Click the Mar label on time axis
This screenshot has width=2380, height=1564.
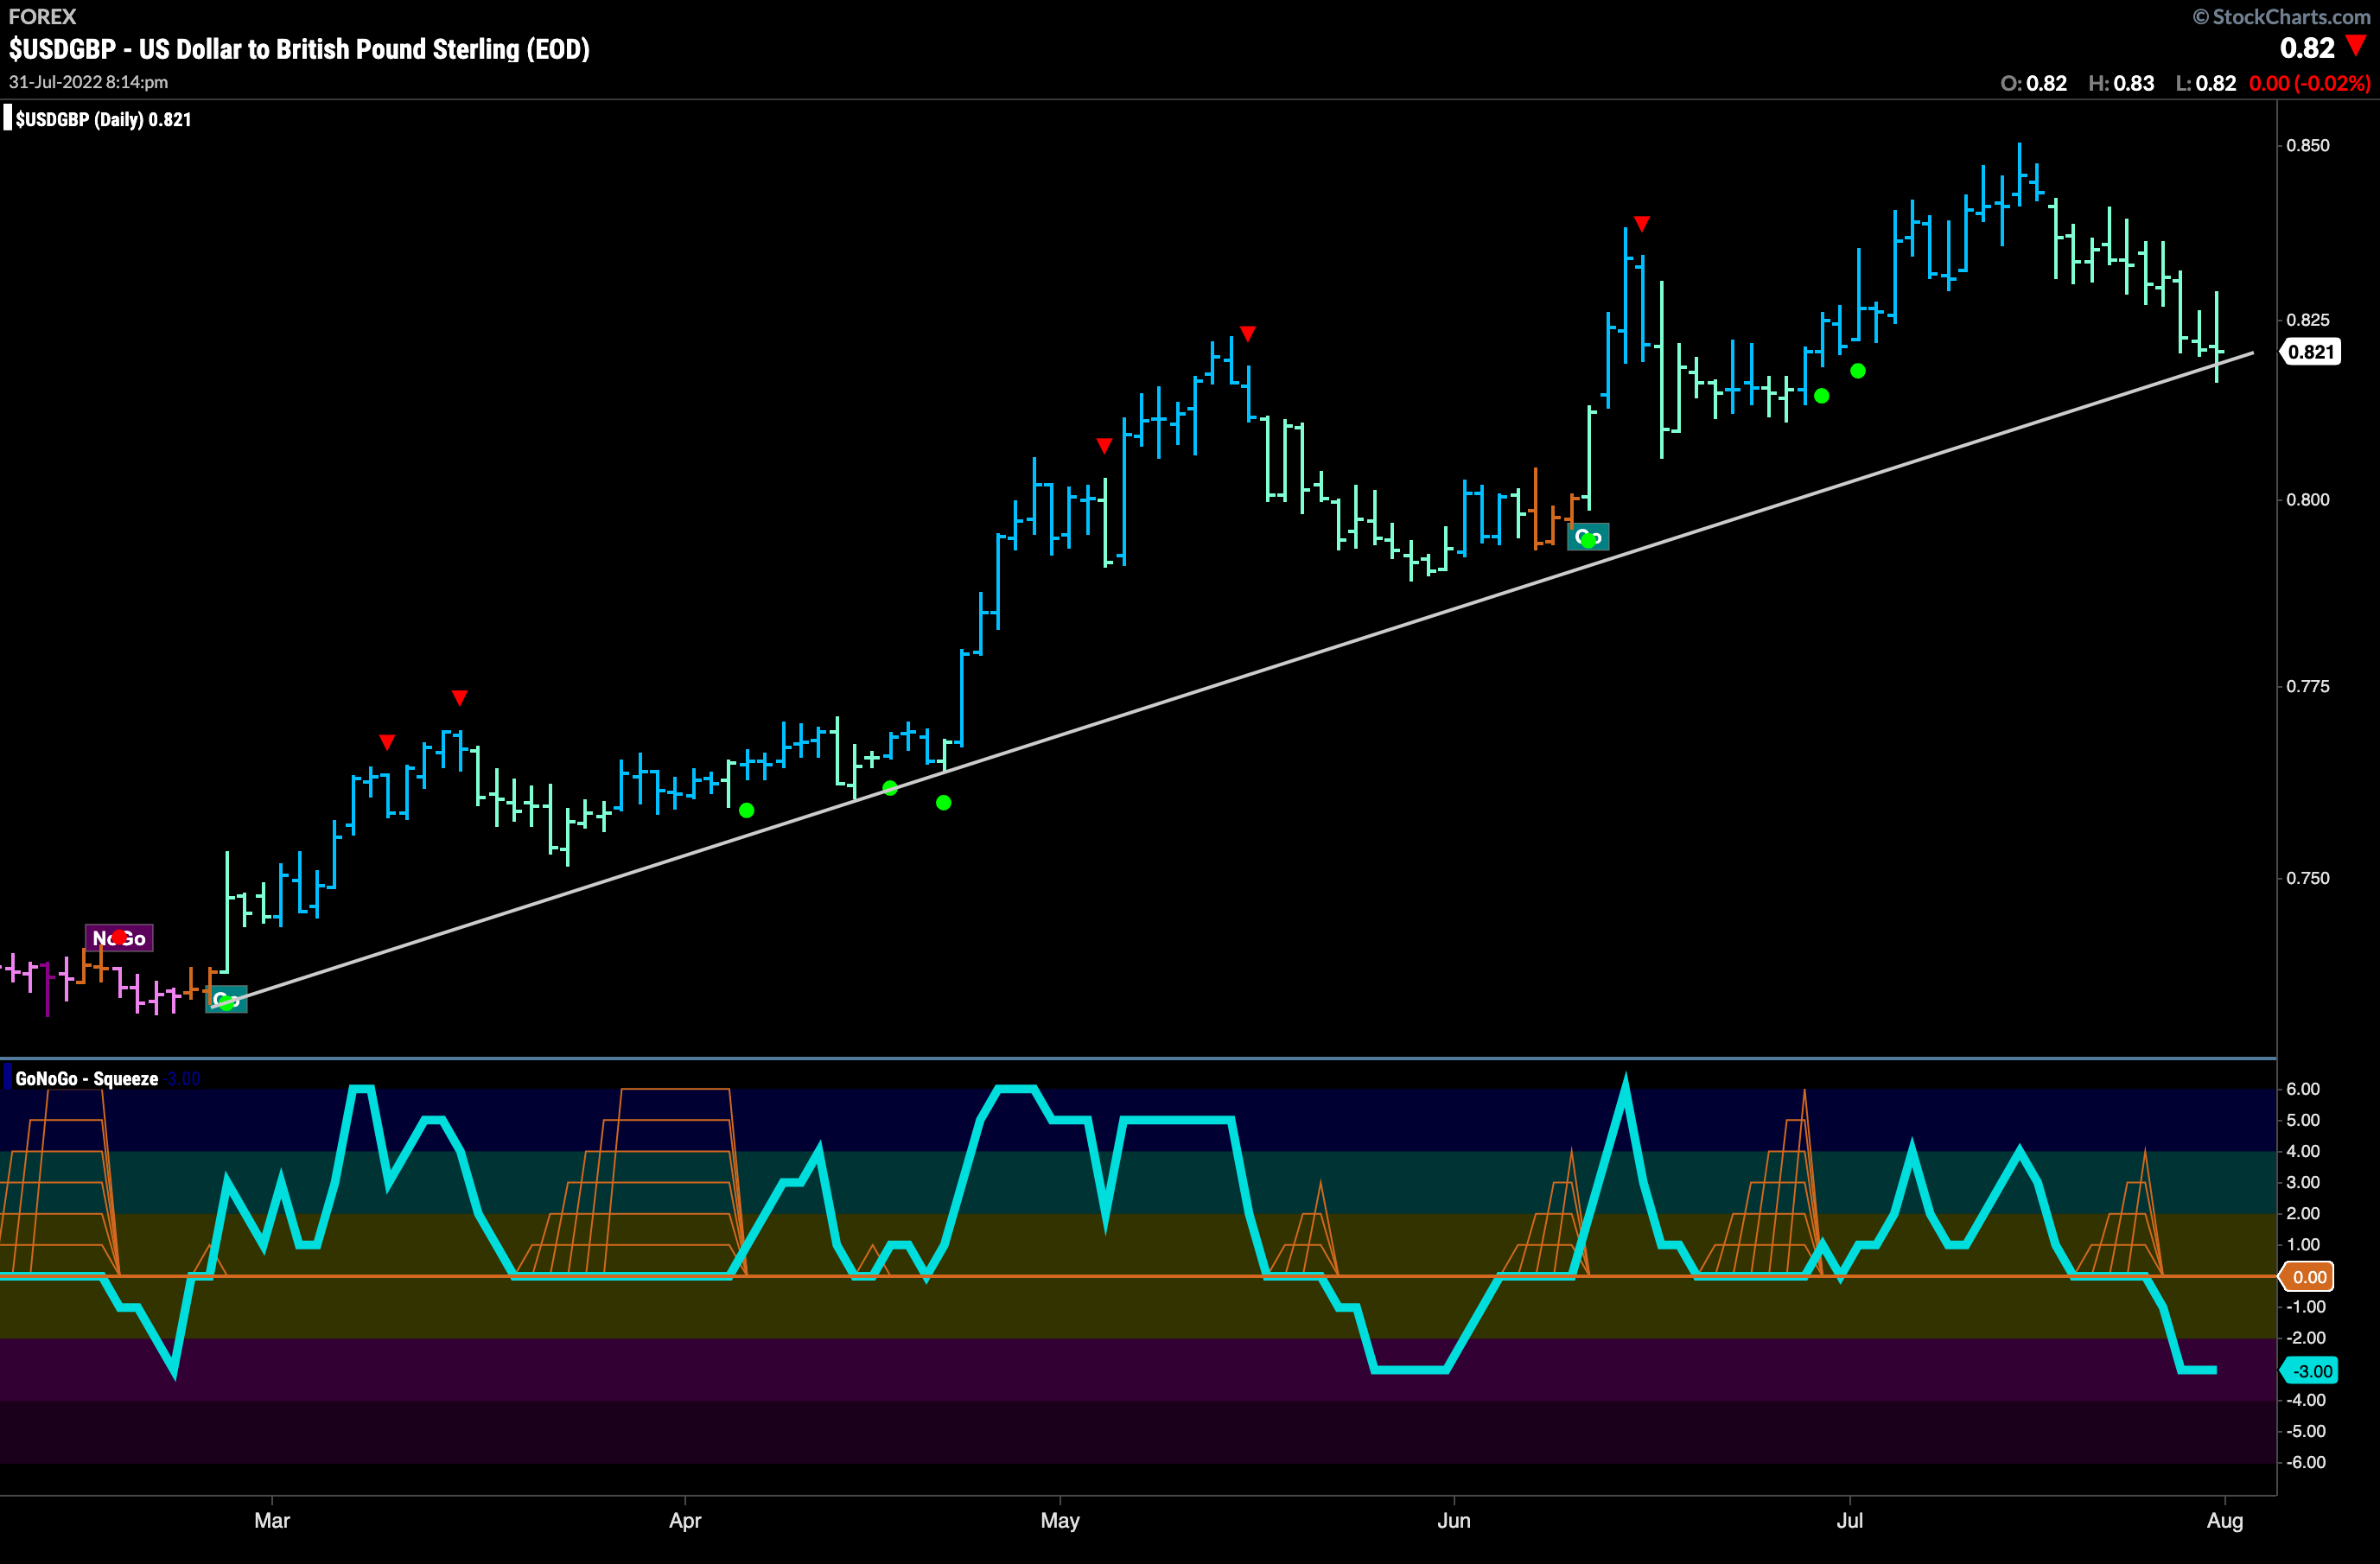pos(272,1520)
